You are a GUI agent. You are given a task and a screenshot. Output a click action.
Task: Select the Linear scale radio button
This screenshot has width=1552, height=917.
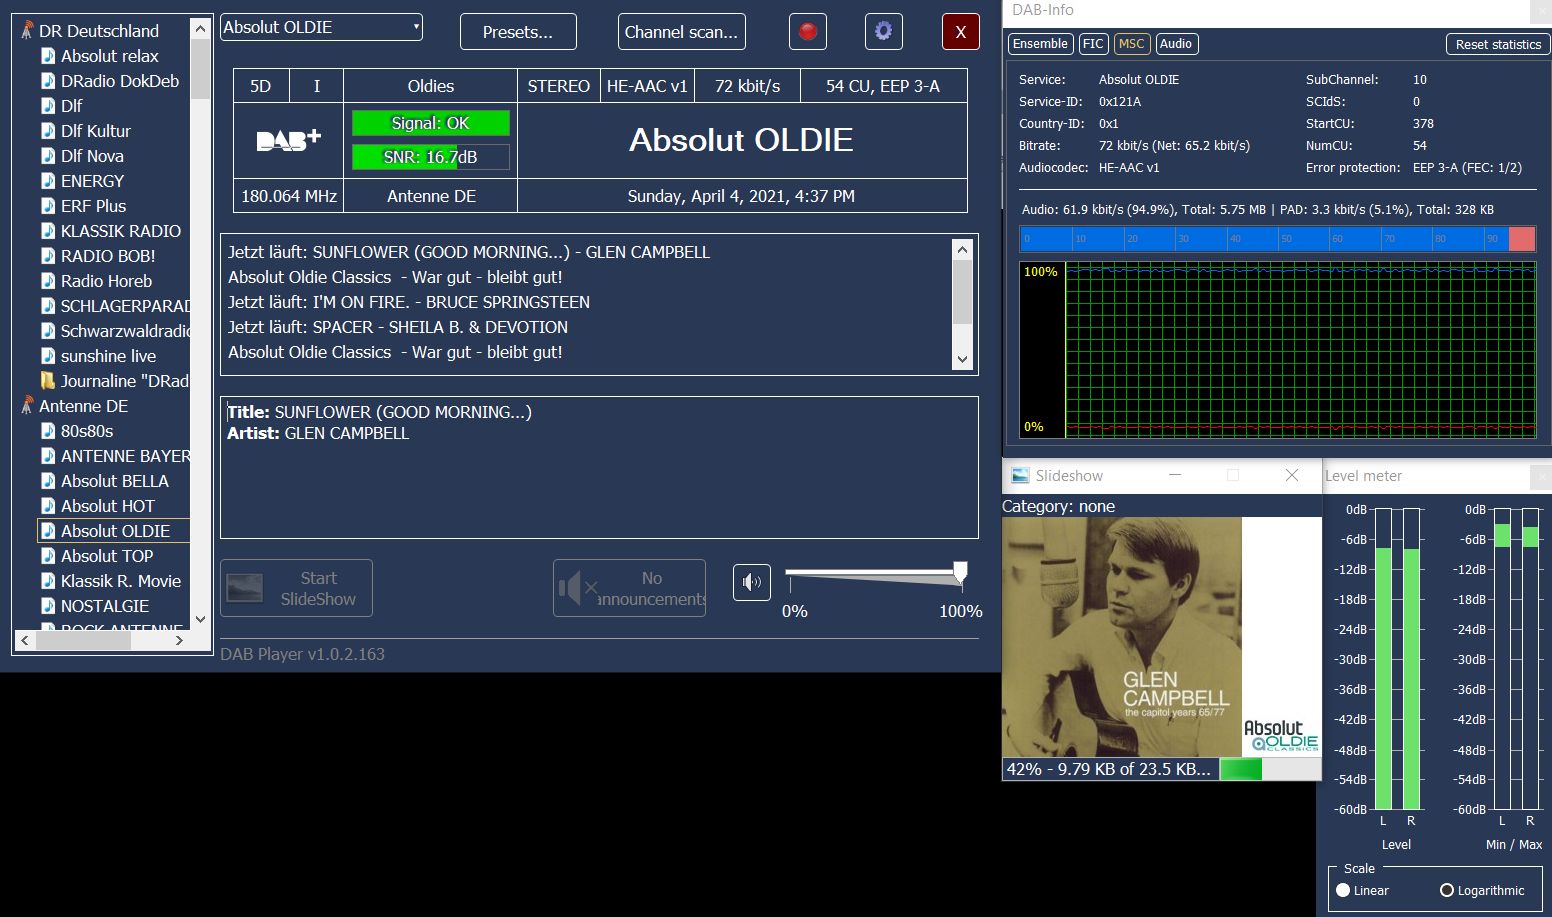tap(1343, 890)
